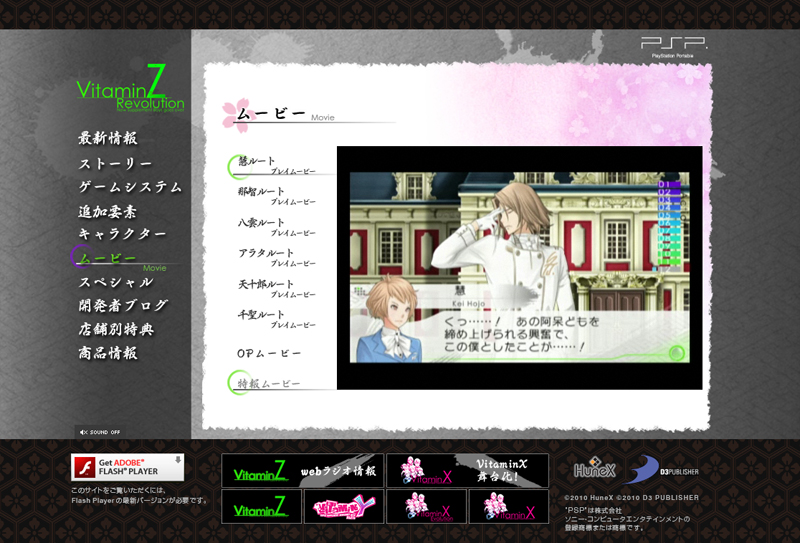Screen dimensions: 800x543
Task: Select the ムービー menu item
Action: click(x=108, y=258)
